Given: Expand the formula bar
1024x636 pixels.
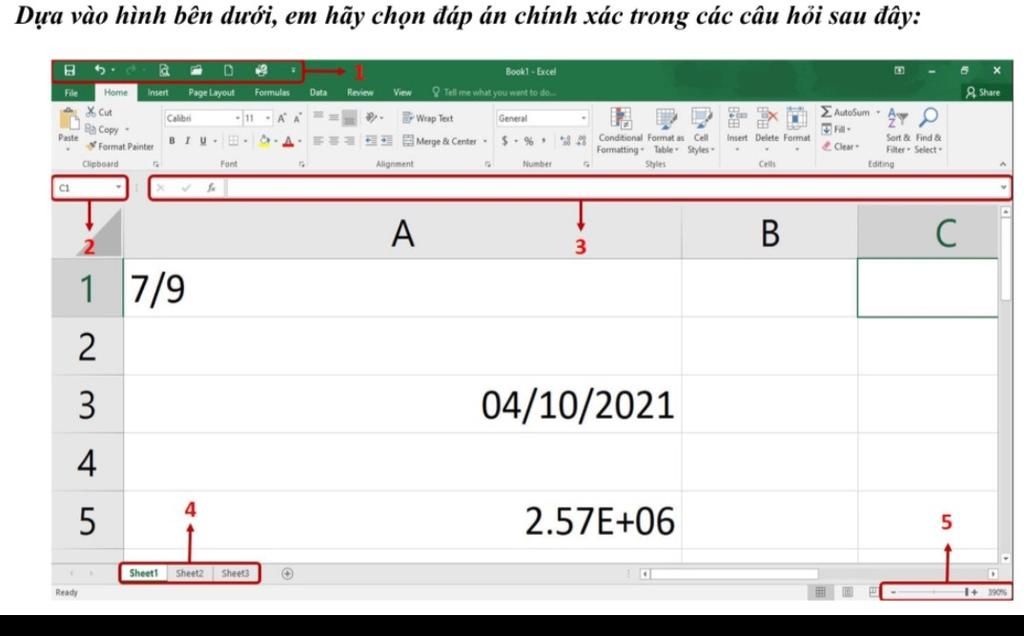Looking at the screenshot, I should (x=1003, y=187).
